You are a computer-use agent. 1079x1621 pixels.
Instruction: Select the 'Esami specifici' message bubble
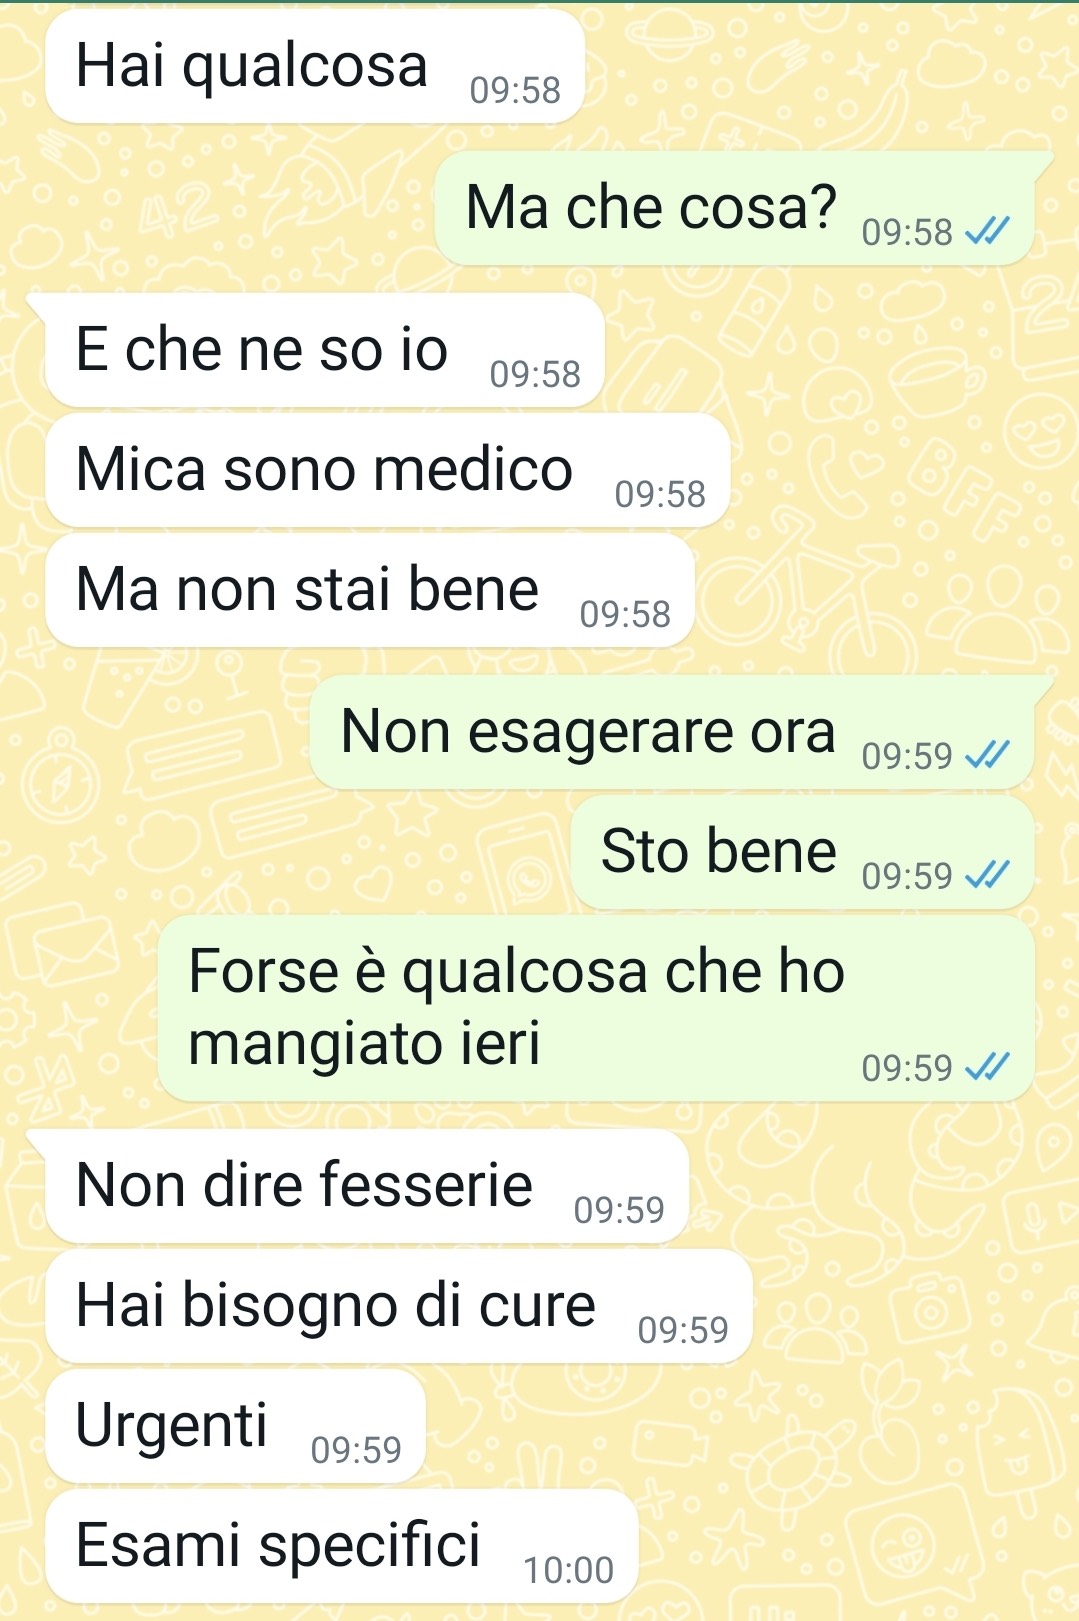[342, 1546]
